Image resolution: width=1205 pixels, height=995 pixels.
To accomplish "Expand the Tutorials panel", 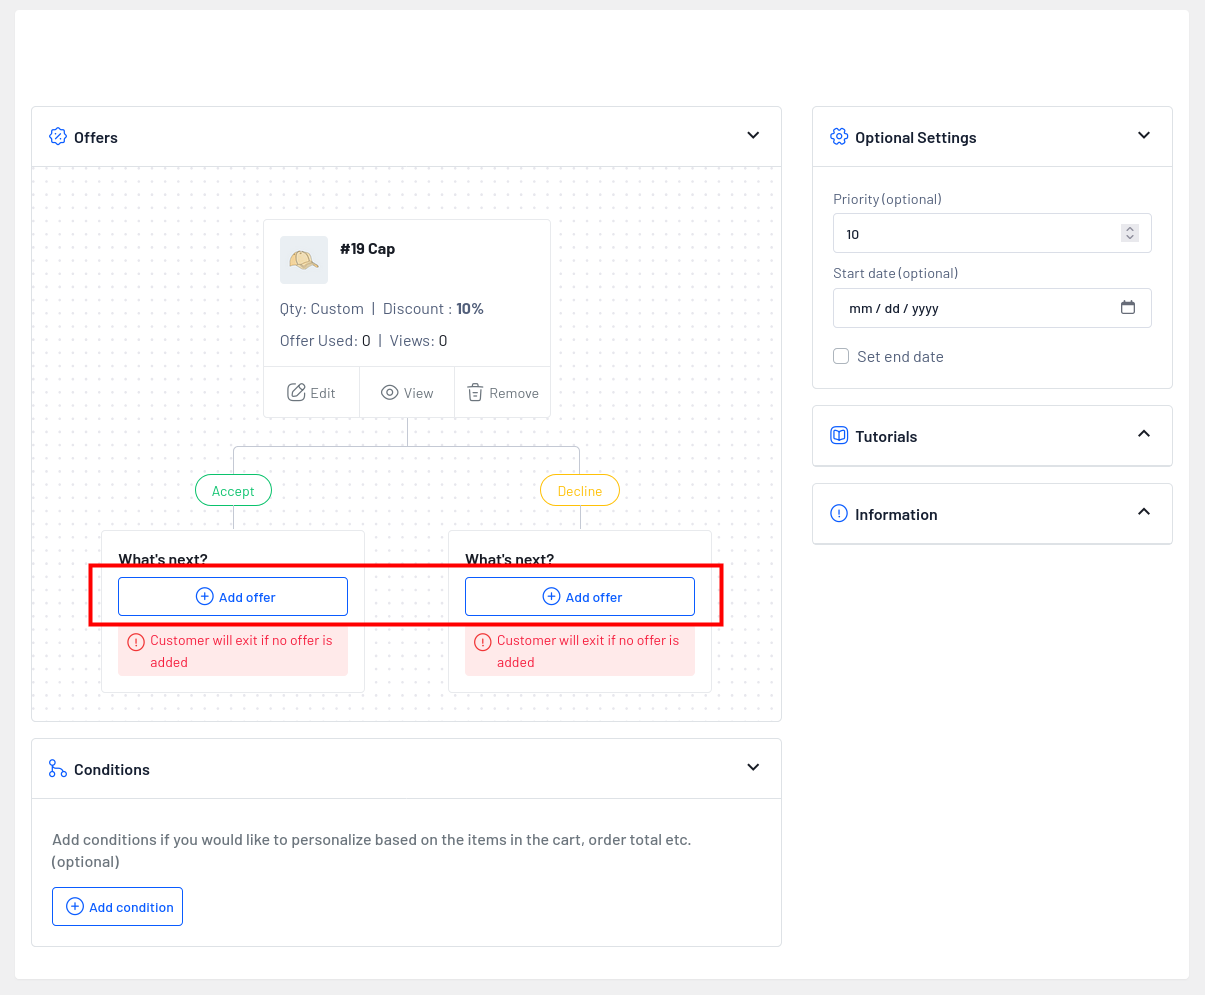I will pos(1144,434).
